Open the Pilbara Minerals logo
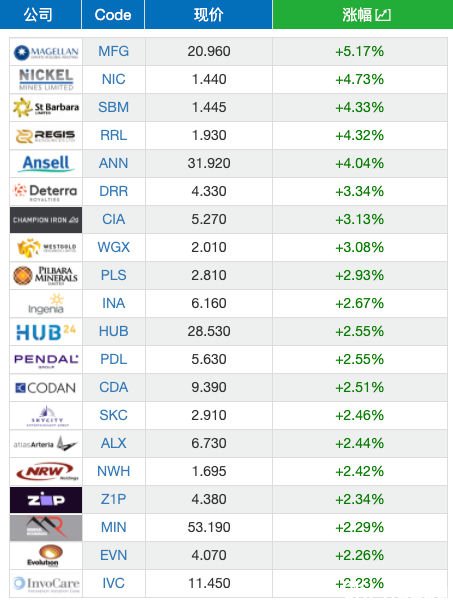Image resolution: width=453 pixels, height=603 pixels. pos(46,276)
